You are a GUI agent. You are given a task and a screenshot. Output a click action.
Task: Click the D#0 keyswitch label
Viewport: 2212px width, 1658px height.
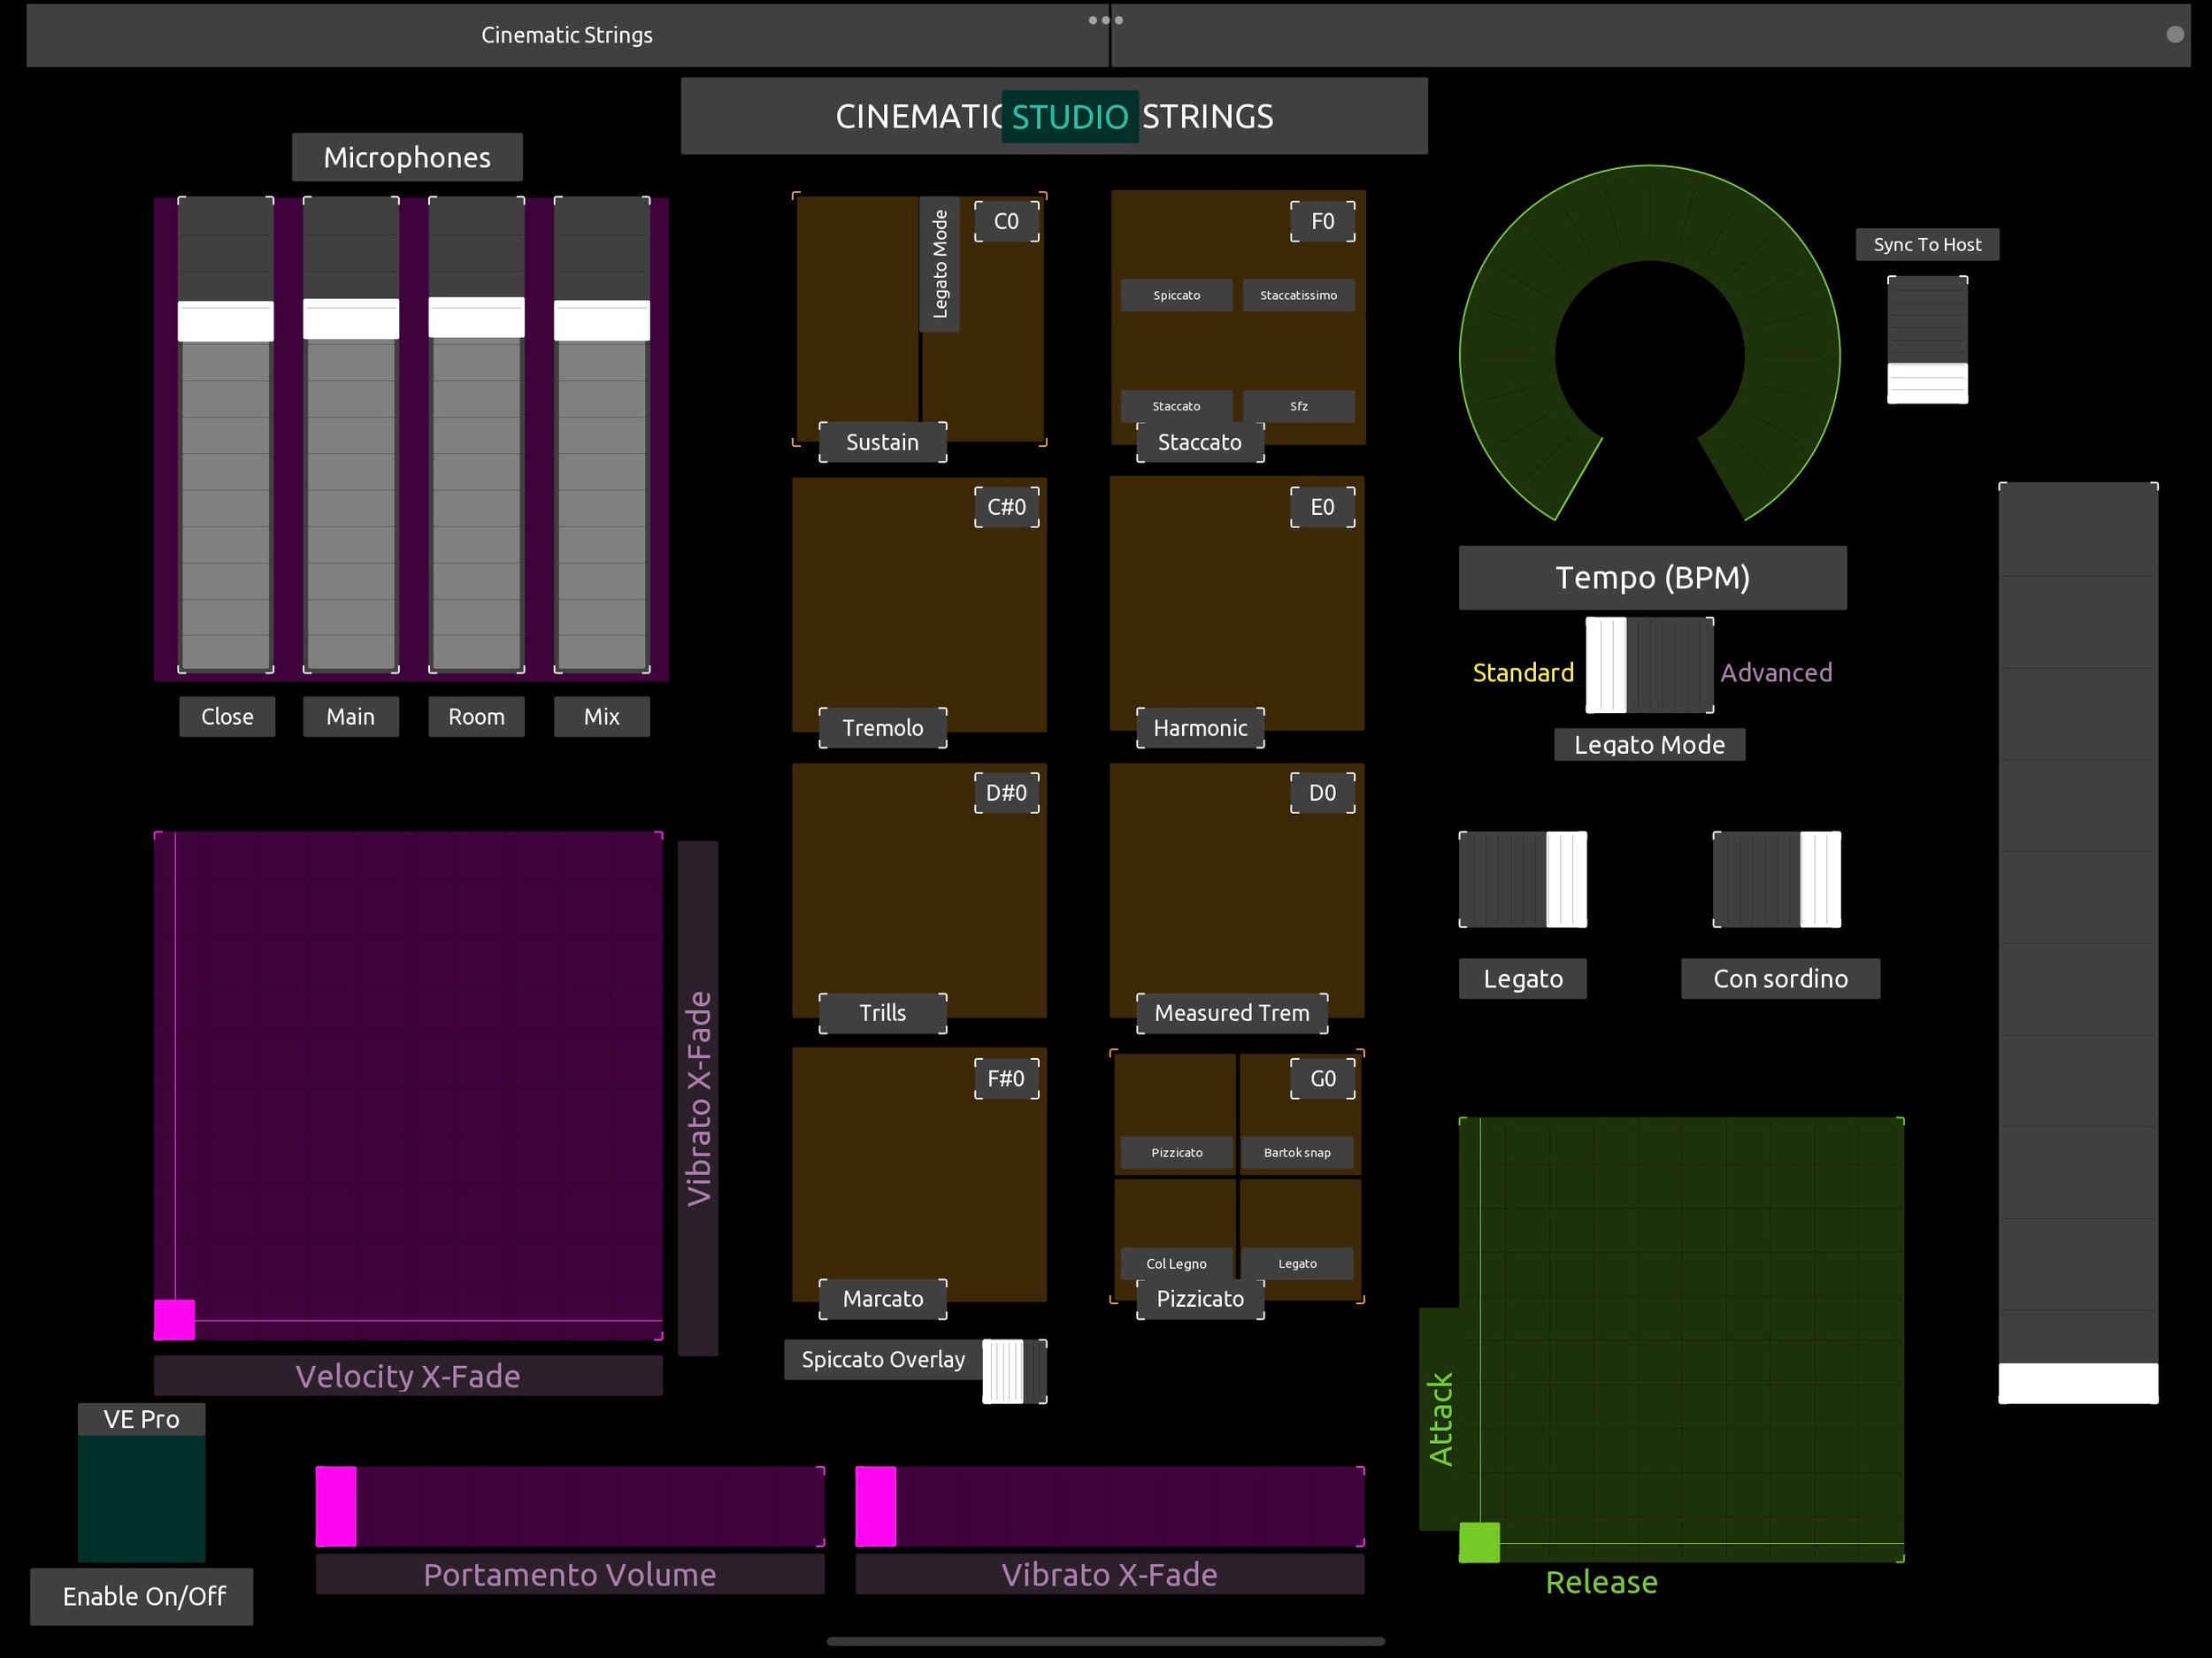click(1006, 793)
